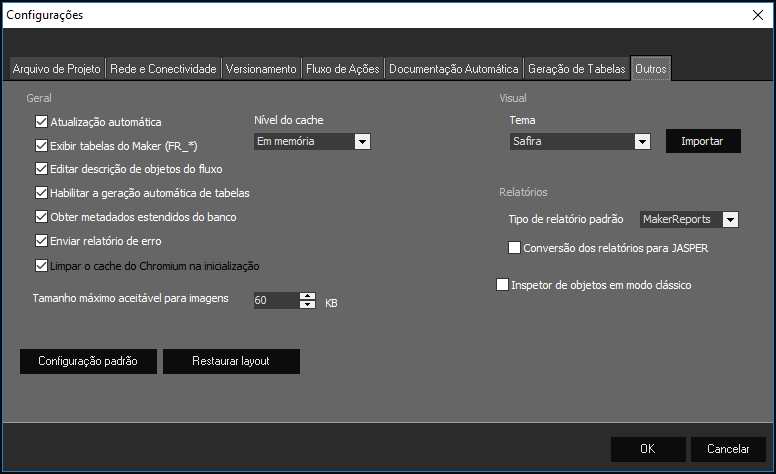Toggle Habilitar a geração automática de tabelas

(x=42, y=193)
